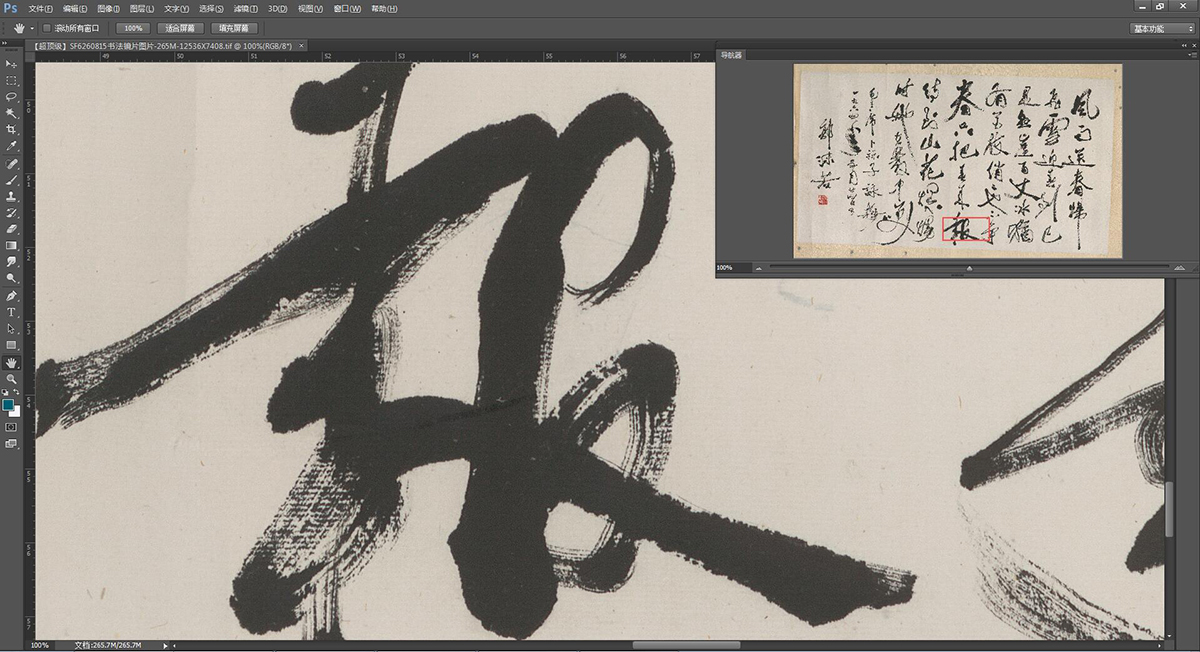Click the background color swatch

[x=15, y=411]
